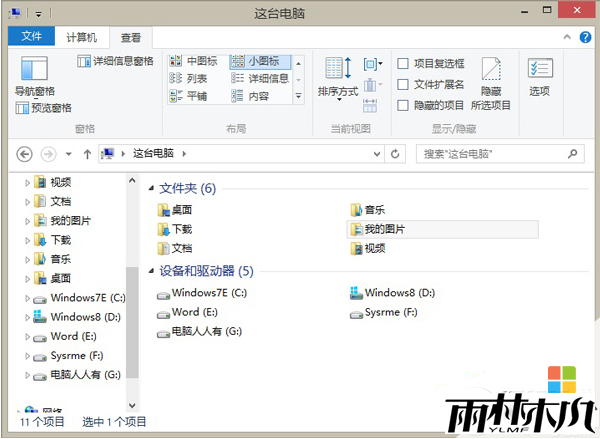
Task: Click navigation pane scroll down arrow
Action: (132, 405)
